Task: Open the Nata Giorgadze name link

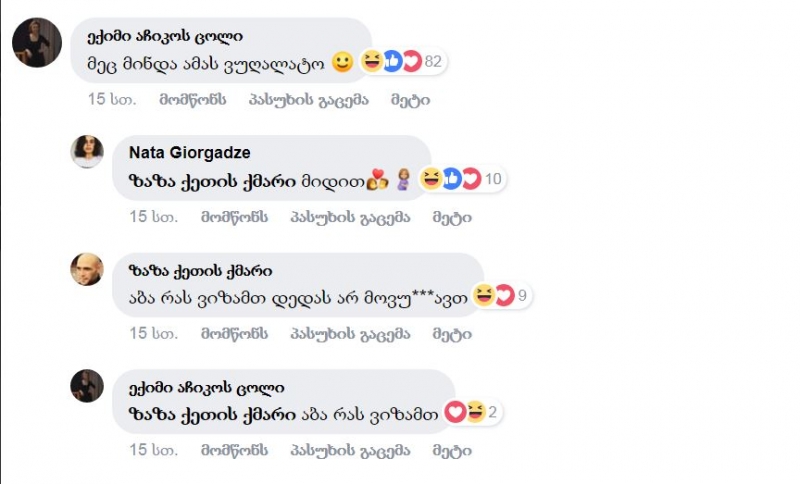Action: [x=189, y=152]
